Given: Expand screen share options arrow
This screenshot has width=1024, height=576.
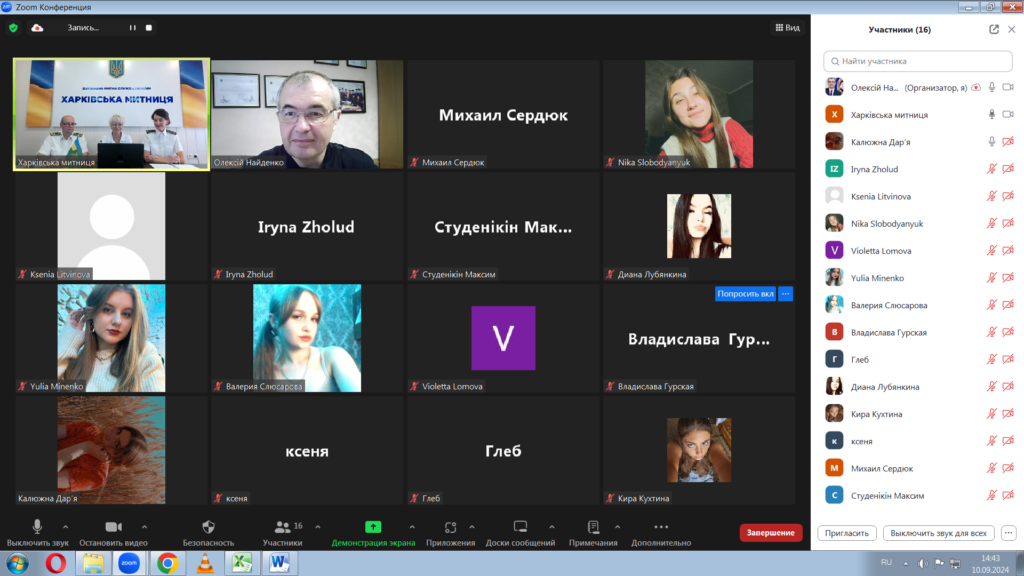Looking at the screenshot, I should (x=412, y=526).
